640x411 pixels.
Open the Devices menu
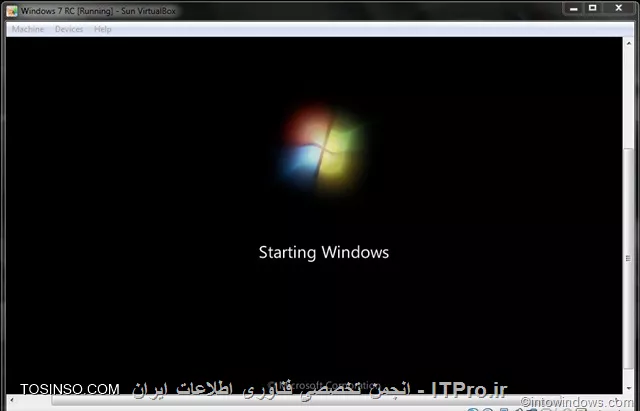tap(69, 29)
